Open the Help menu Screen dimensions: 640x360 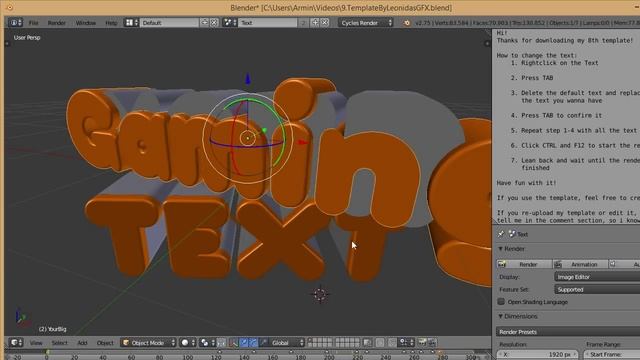pyautogui.click(x=111, y=23)
